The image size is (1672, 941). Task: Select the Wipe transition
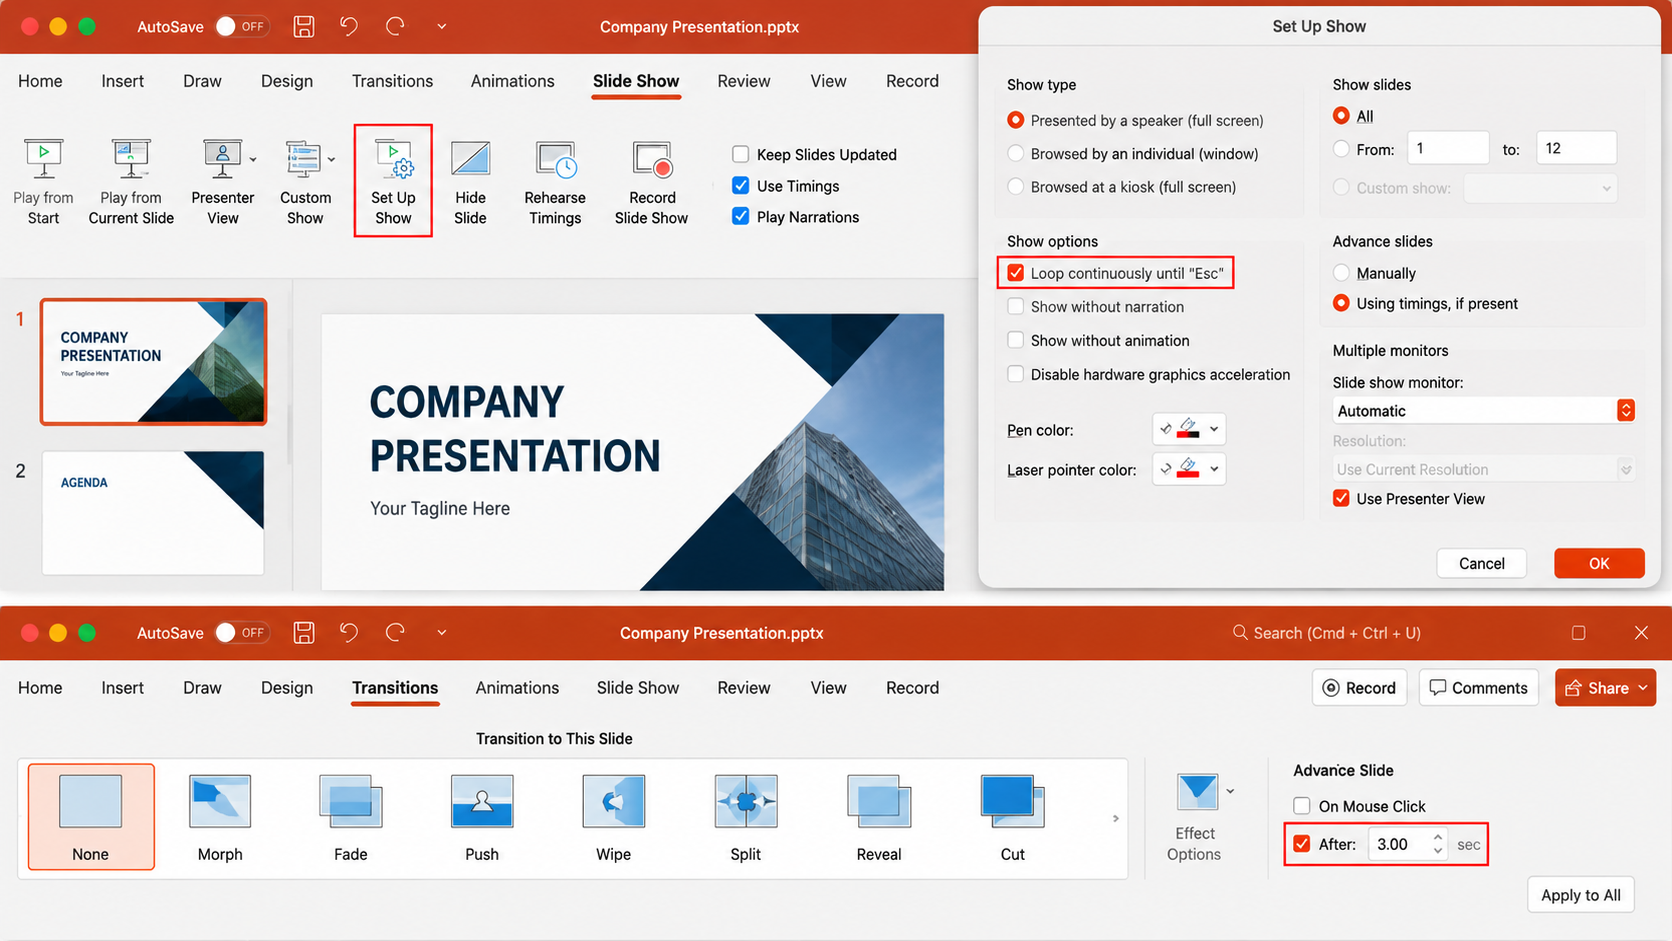coord(614,817)
